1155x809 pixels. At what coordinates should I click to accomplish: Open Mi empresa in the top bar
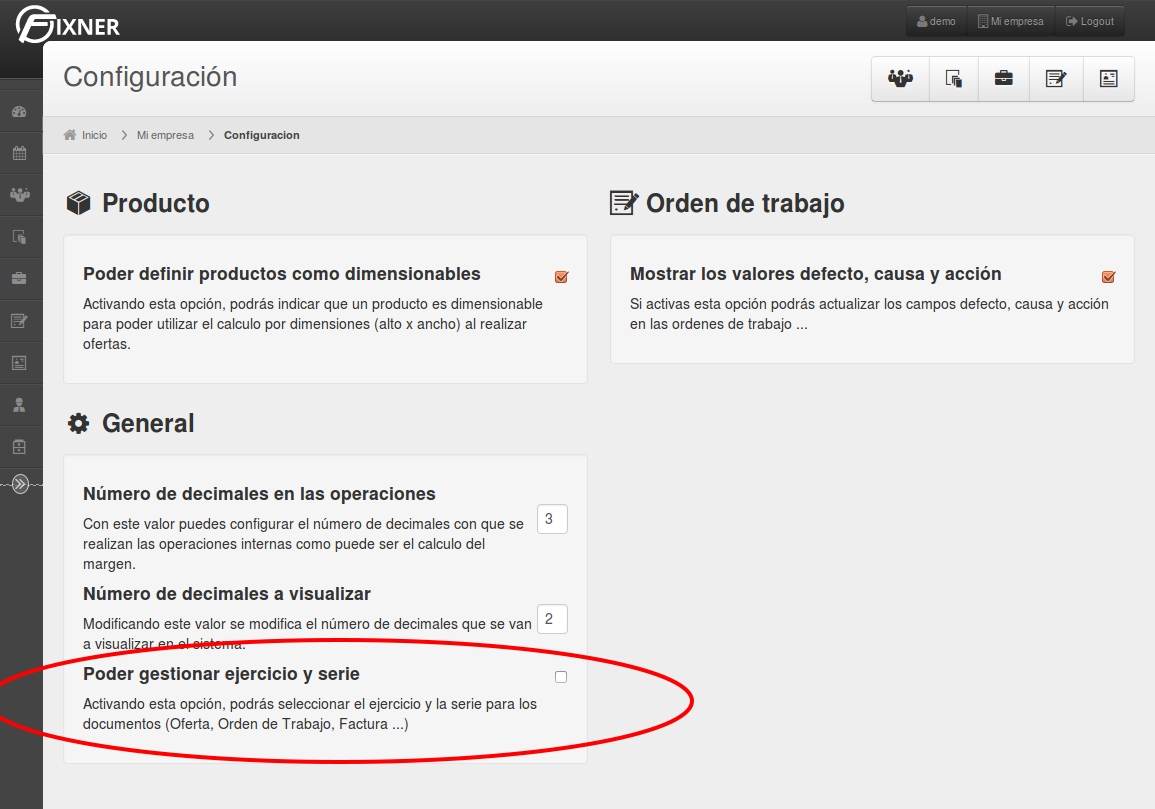click(1011, 21)
